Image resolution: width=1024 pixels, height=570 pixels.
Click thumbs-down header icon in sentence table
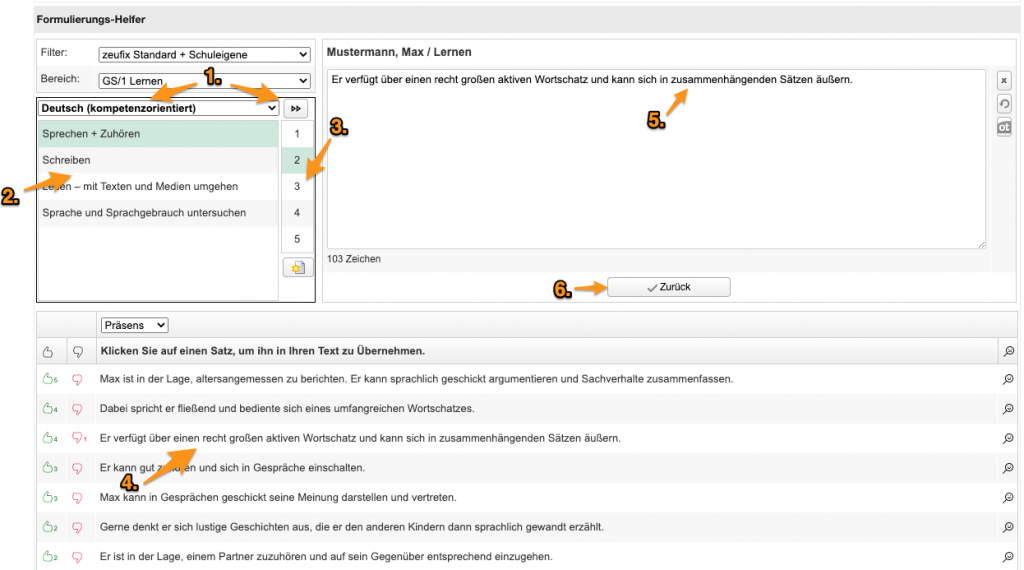click(x=78, y=352)
